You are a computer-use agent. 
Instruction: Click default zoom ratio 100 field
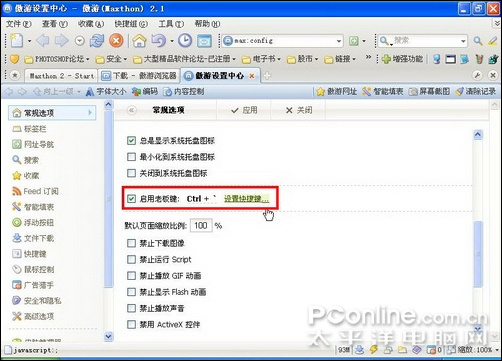201,226
